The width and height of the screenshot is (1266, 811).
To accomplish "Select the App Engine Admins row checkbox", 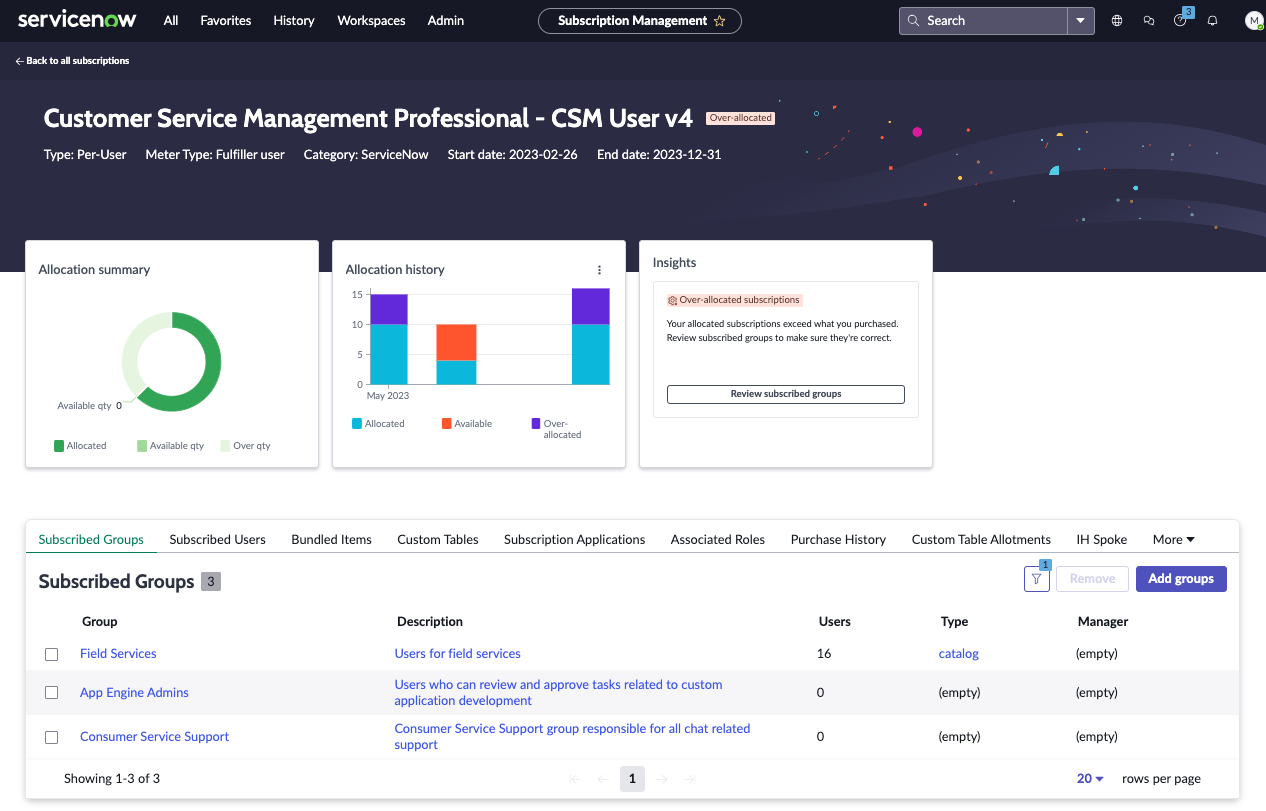I will (52, 692).
